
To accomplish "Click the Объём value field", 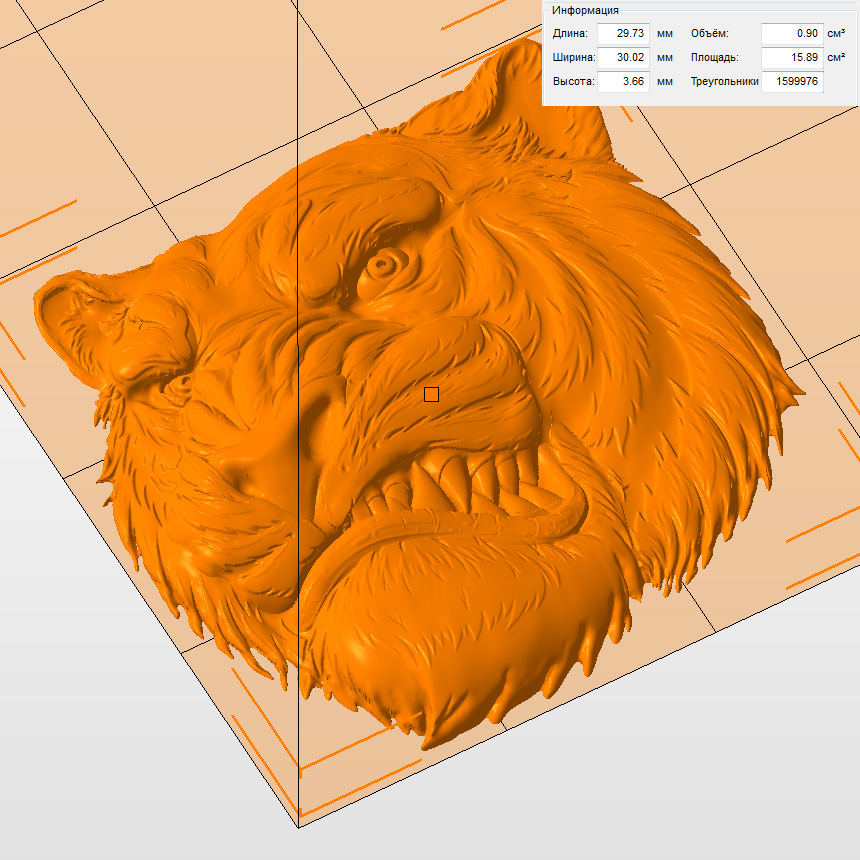I will (x=792, y=34).
